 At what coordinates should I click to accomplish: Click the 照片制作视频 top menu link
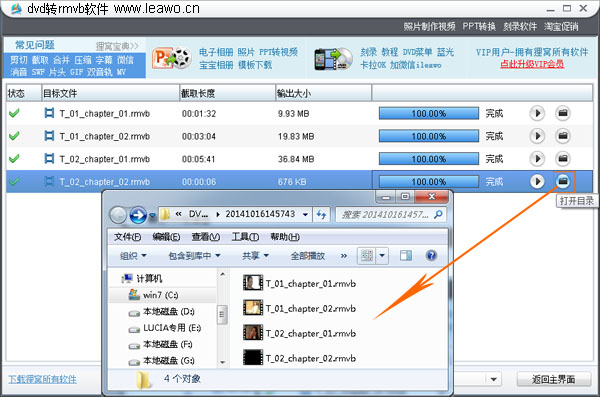click(x=429, y=26)
